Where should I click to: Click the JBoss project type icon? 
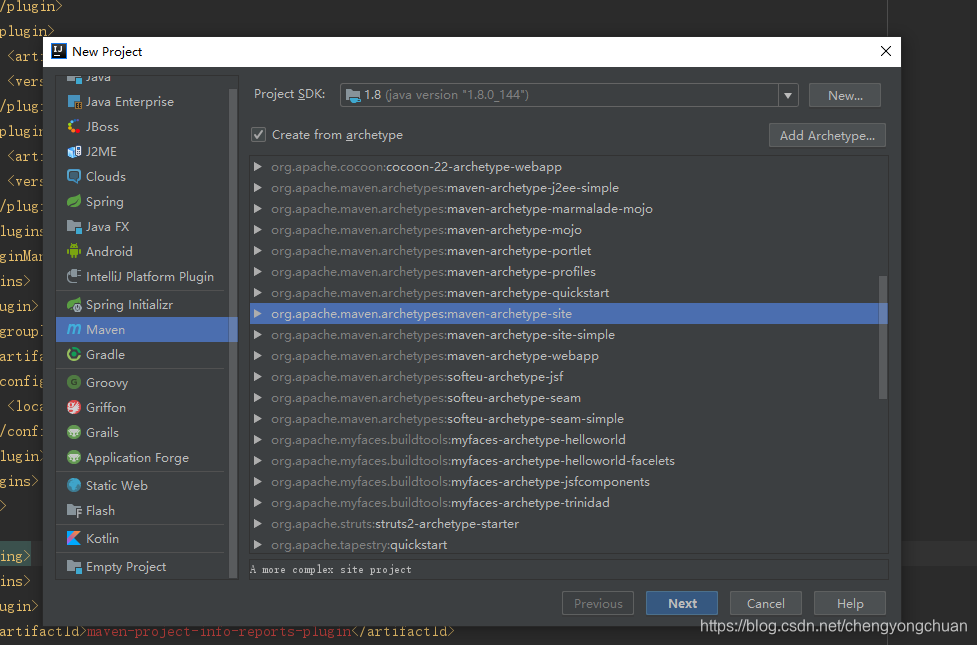point(74,127)
